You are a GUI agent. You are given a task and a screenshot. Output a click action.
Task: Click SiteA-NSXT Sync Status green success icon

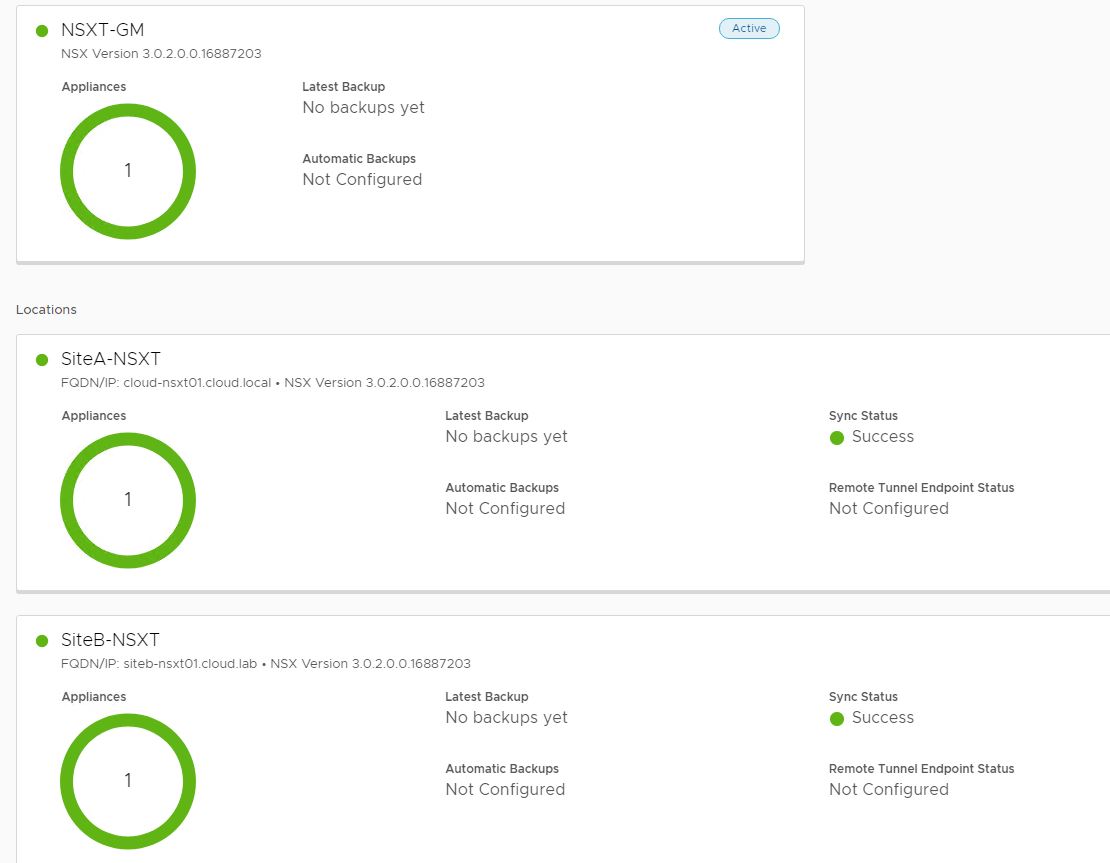[x=837, y=437]
